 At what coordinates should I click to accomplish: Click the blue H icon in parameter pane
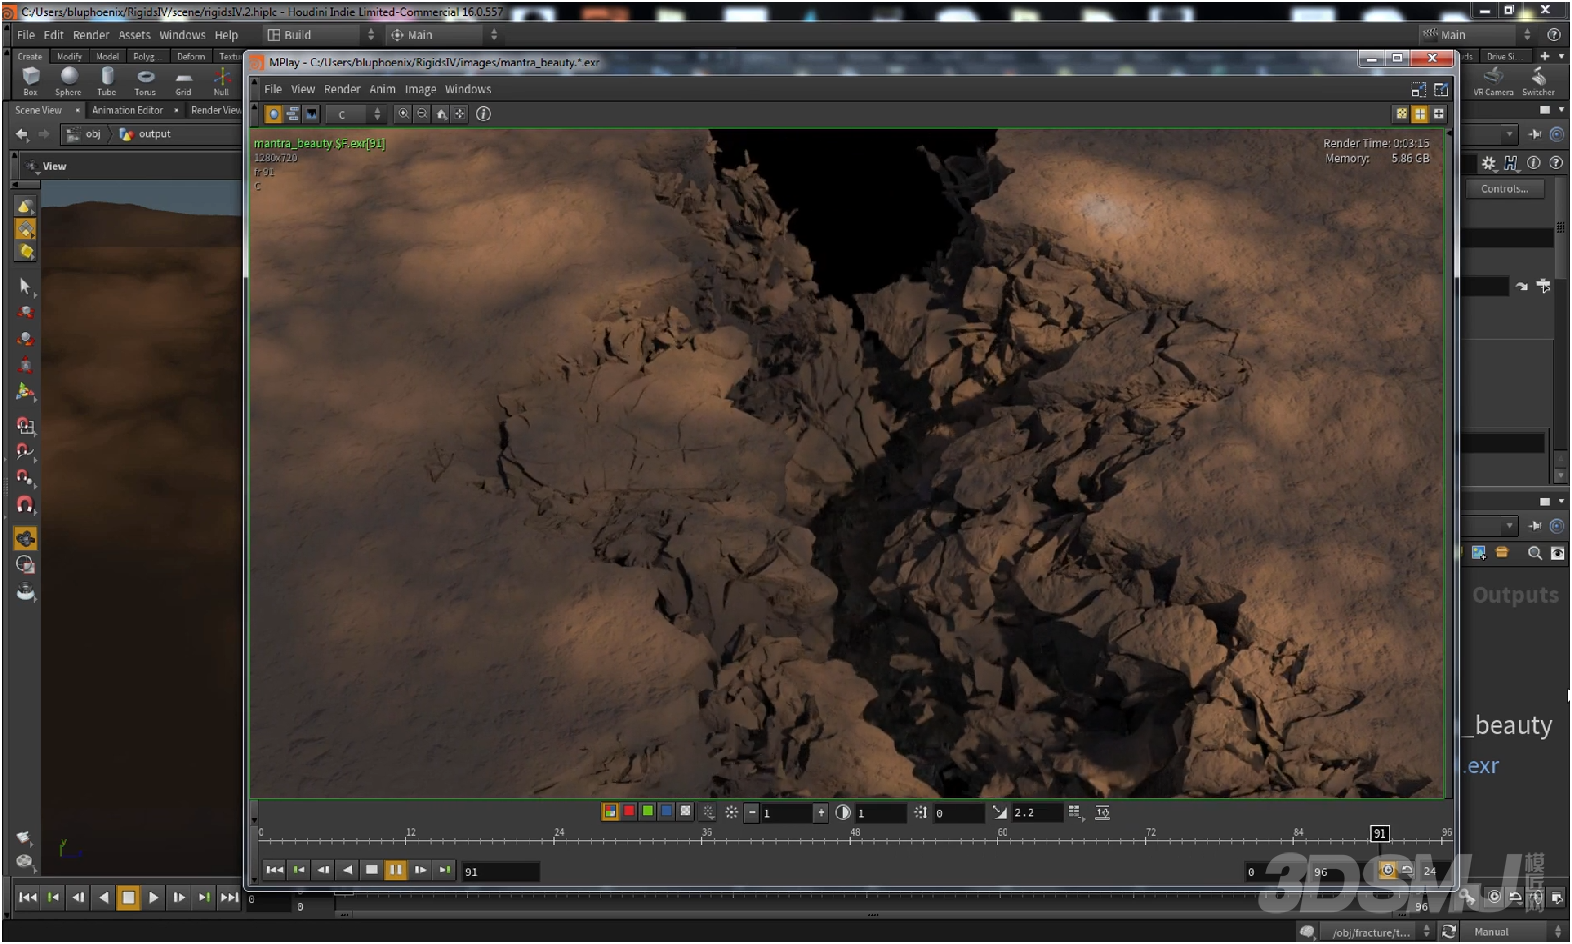click(1511, 163)
